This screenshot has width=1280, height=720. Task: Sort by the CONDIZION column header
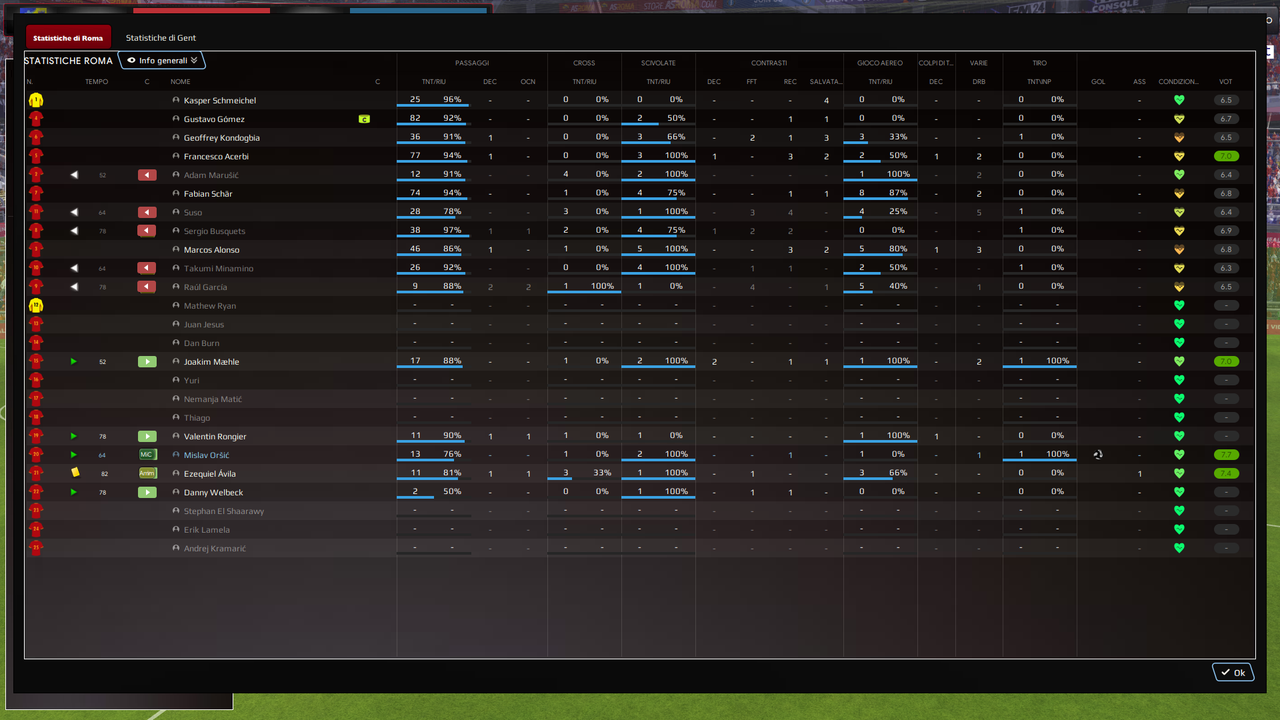tap(1179, 82)
